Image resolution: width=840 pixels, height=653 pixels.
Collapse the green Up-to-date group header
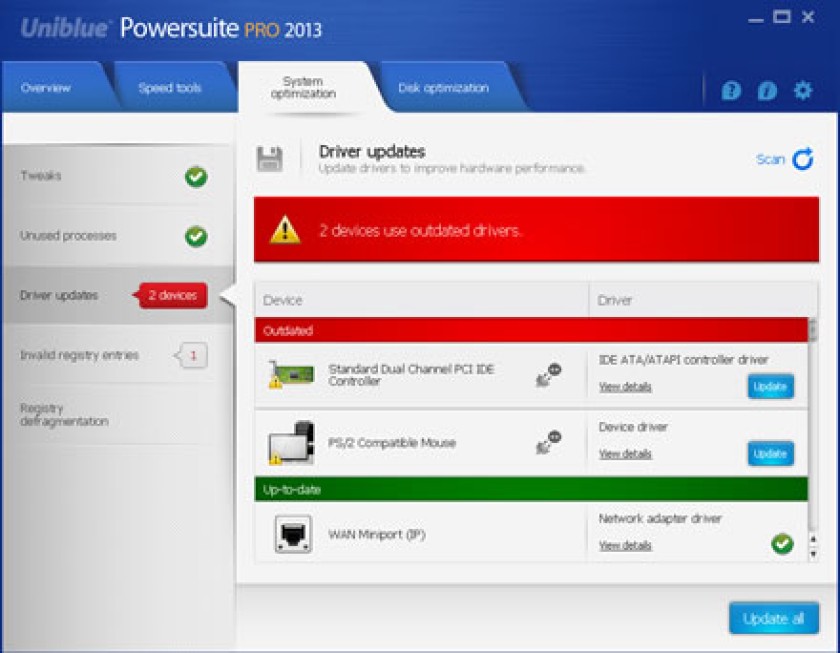(x=531, y=489)
